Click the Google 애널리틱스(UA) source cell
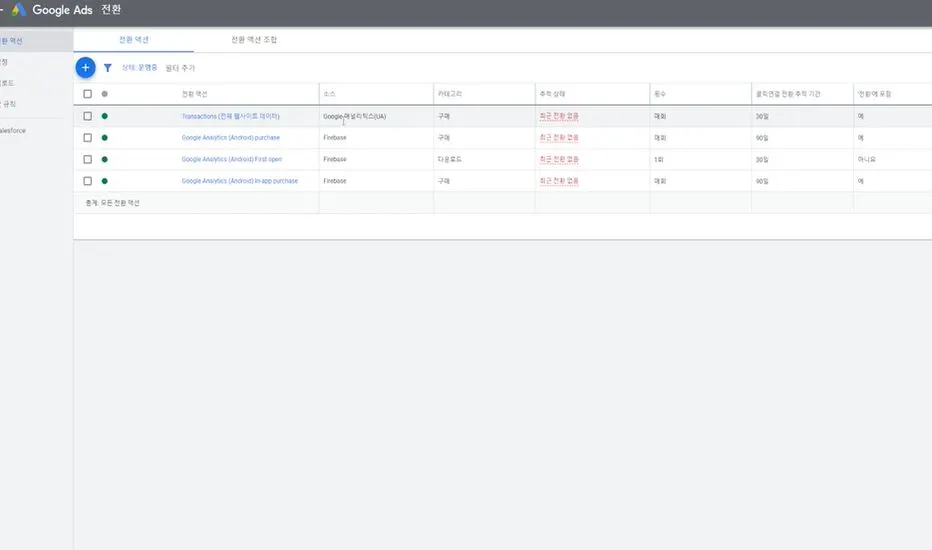 click(x=354, y=117)
